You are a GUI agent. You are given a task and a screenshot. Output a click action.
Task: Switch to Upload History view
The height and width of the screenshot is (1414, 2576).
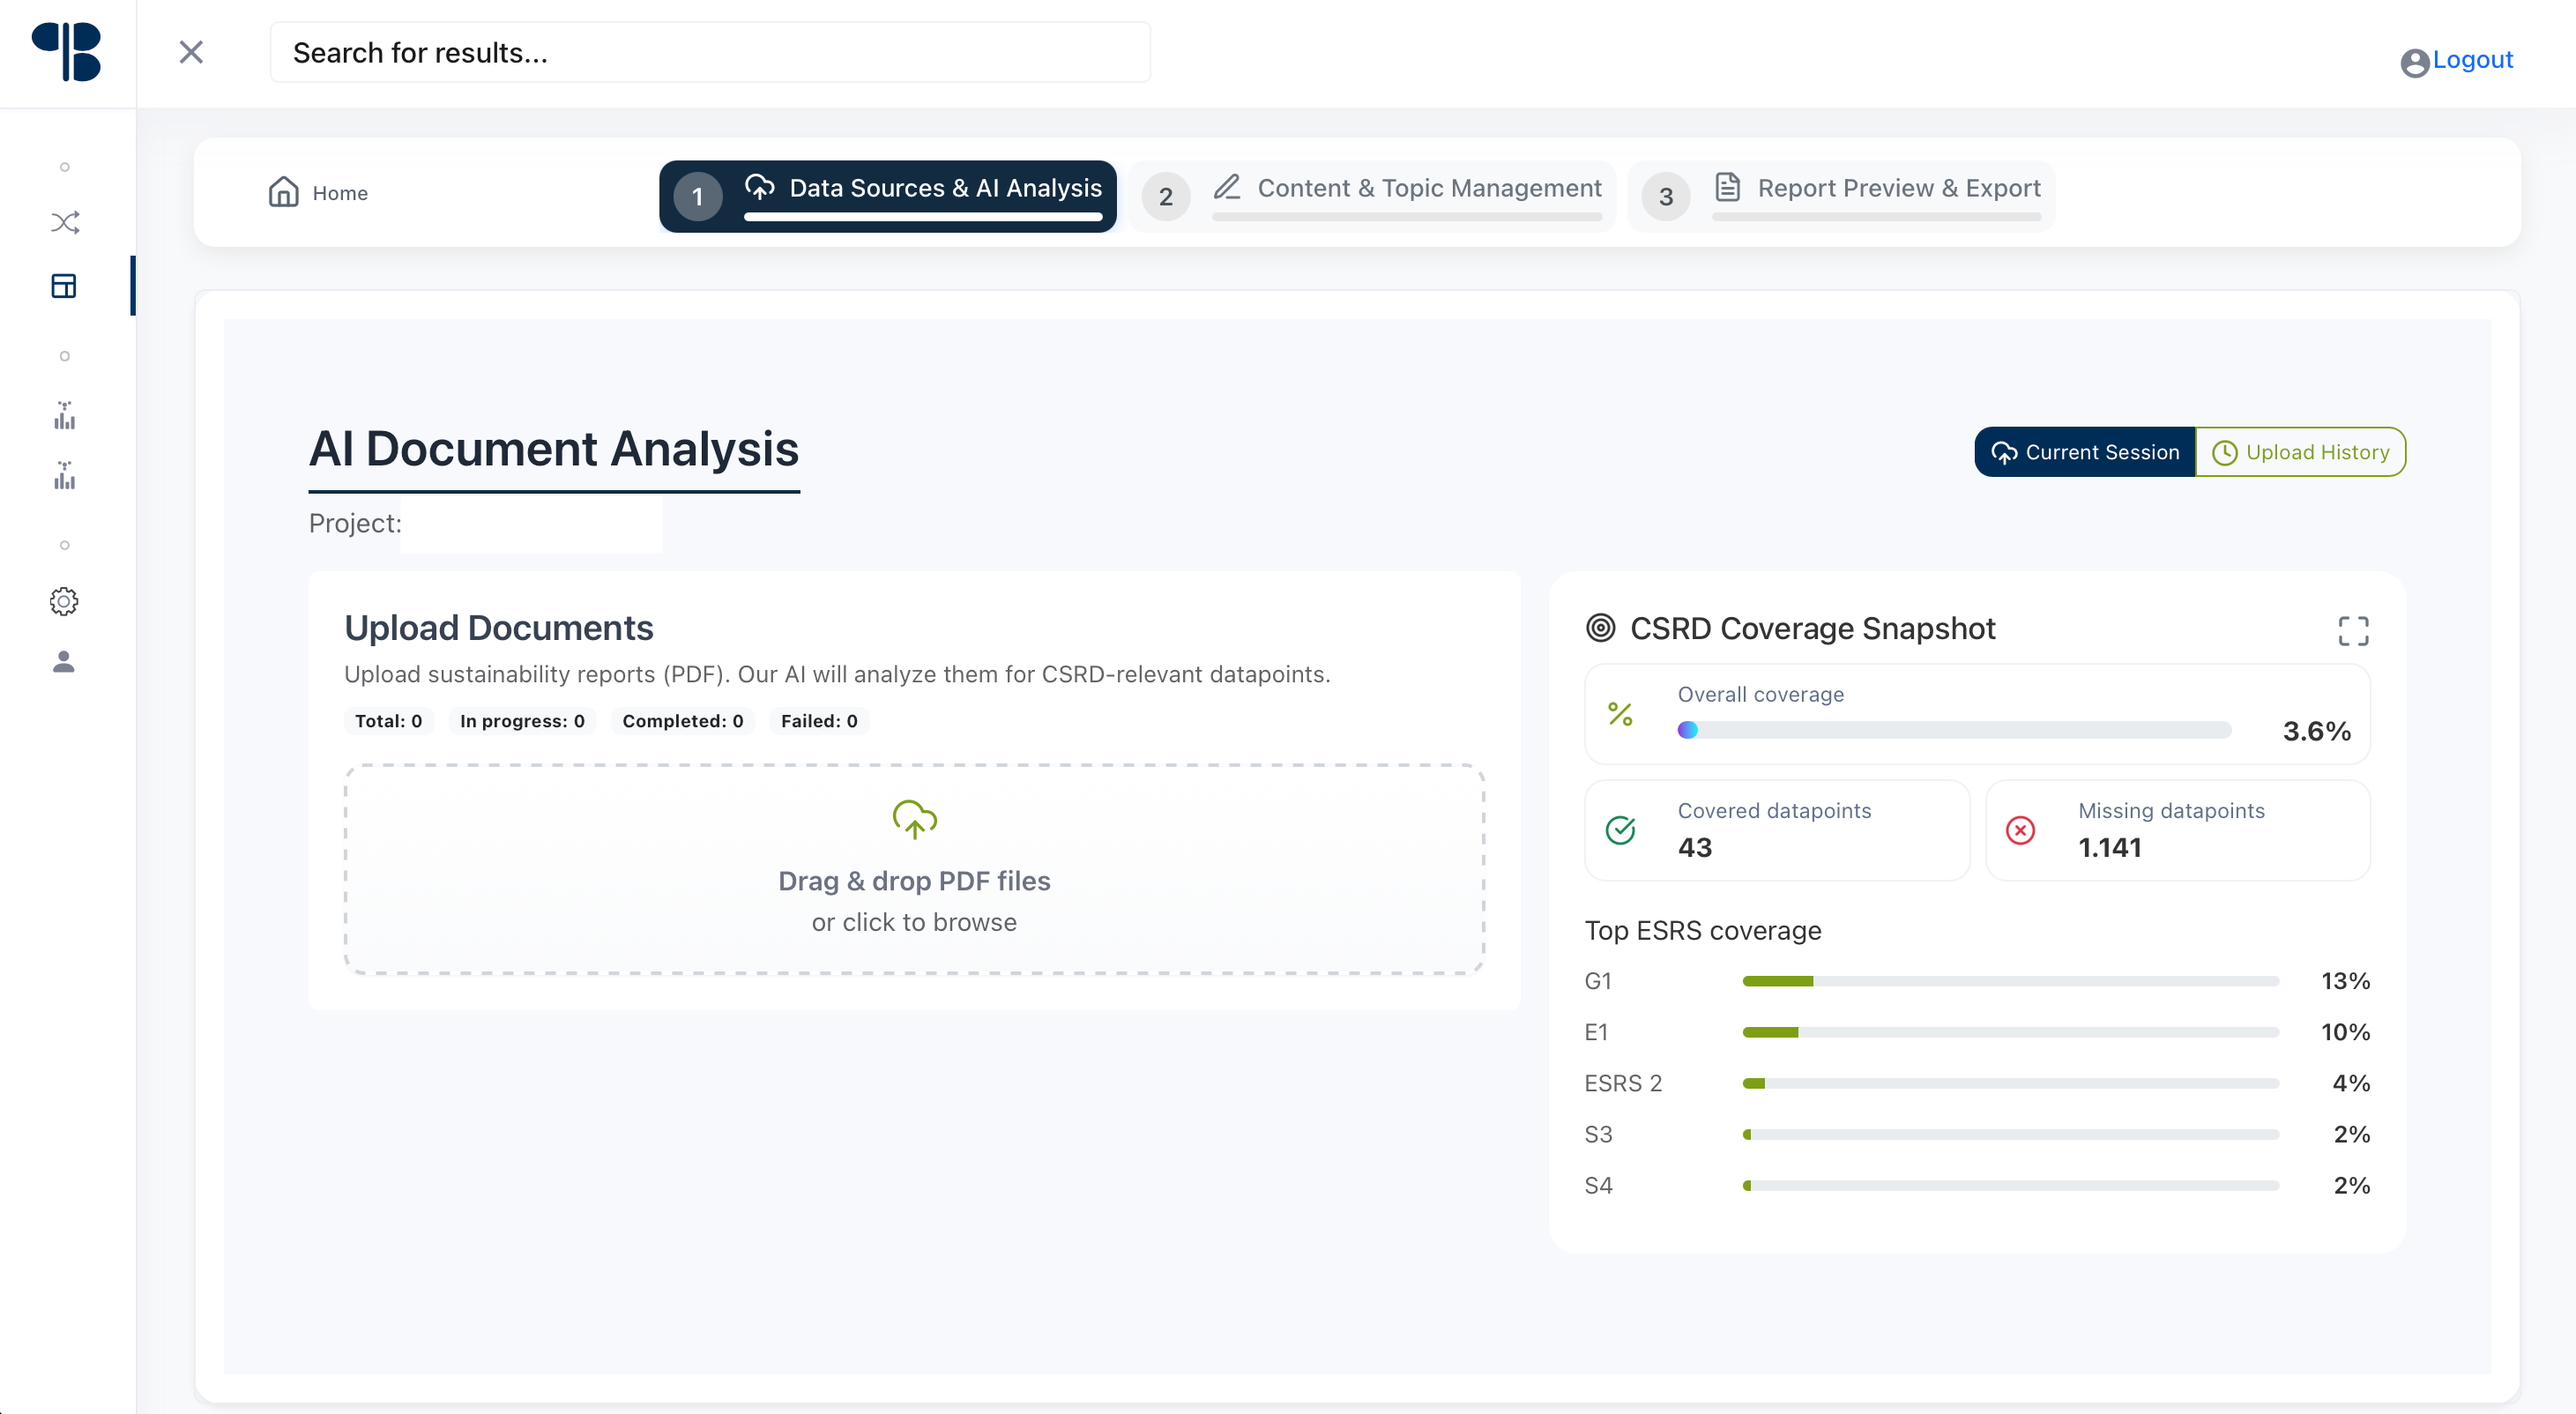click(2301, 452)
